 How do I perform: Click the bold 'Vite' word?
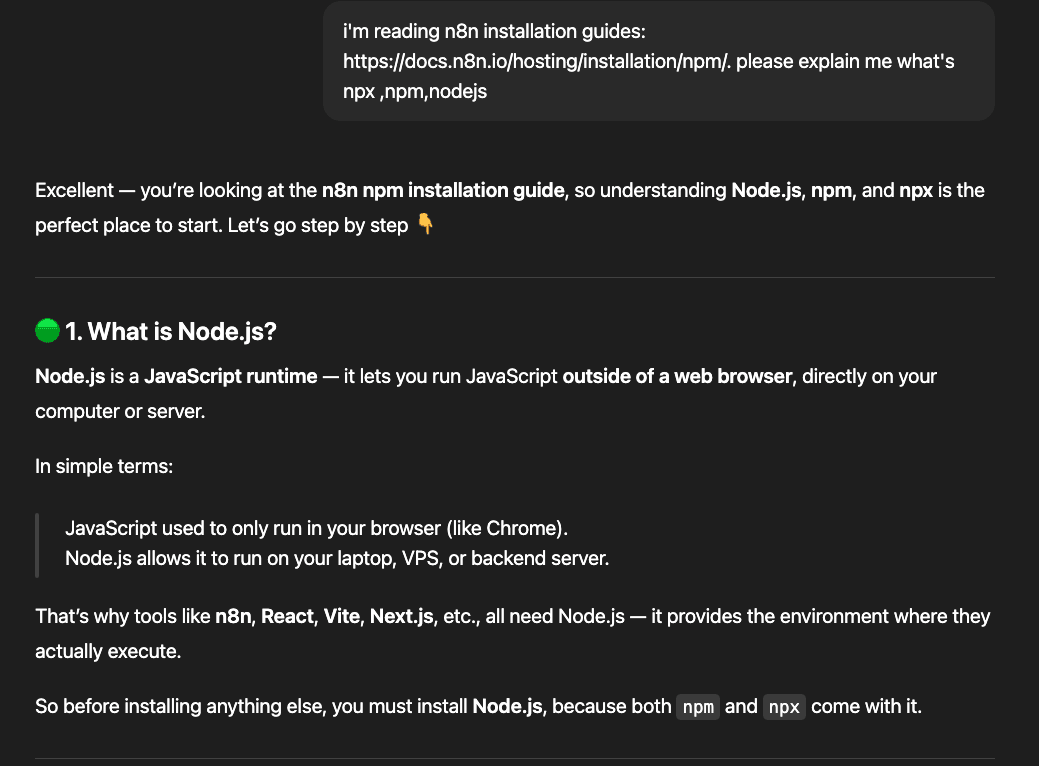(x=342, y=617)
